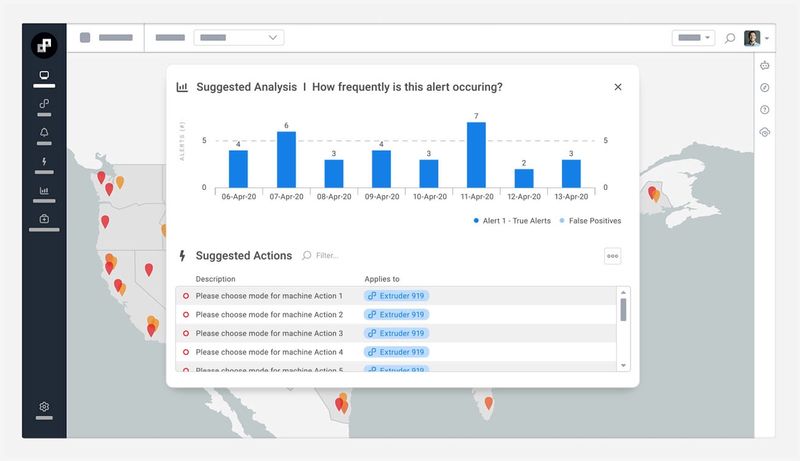Click the help question mark icon

764,110
